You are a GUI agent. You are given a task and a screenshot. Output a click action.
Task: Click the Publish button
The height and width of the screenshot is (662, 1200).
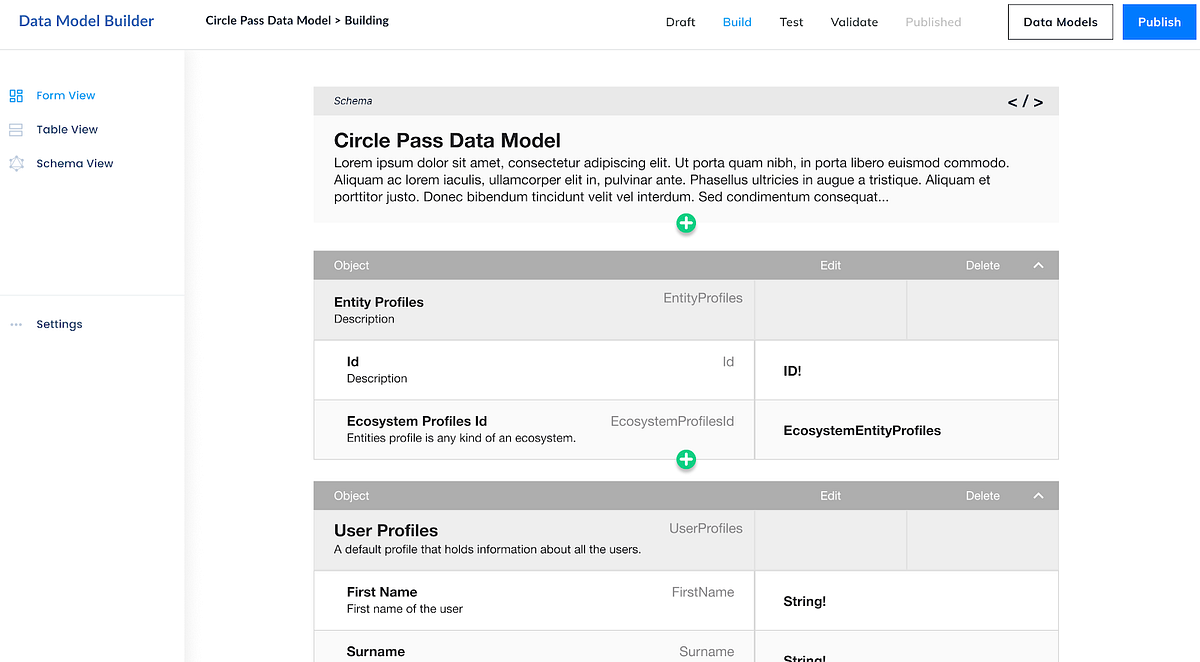(x=1159, y=21)
